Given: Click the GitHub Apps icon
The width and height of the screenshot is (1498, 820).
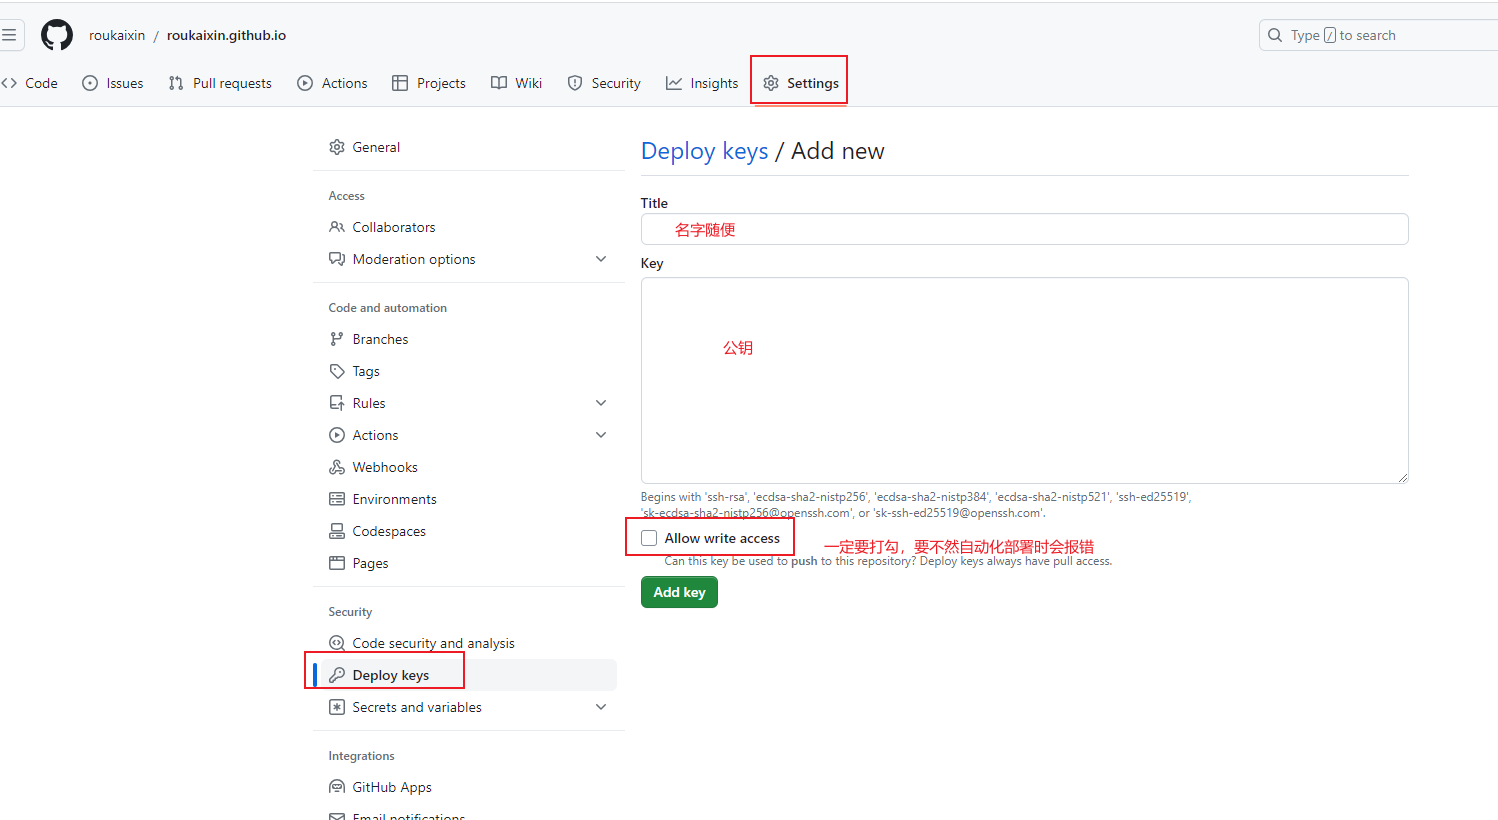Looking at the screenshot, I should [337, 787].
